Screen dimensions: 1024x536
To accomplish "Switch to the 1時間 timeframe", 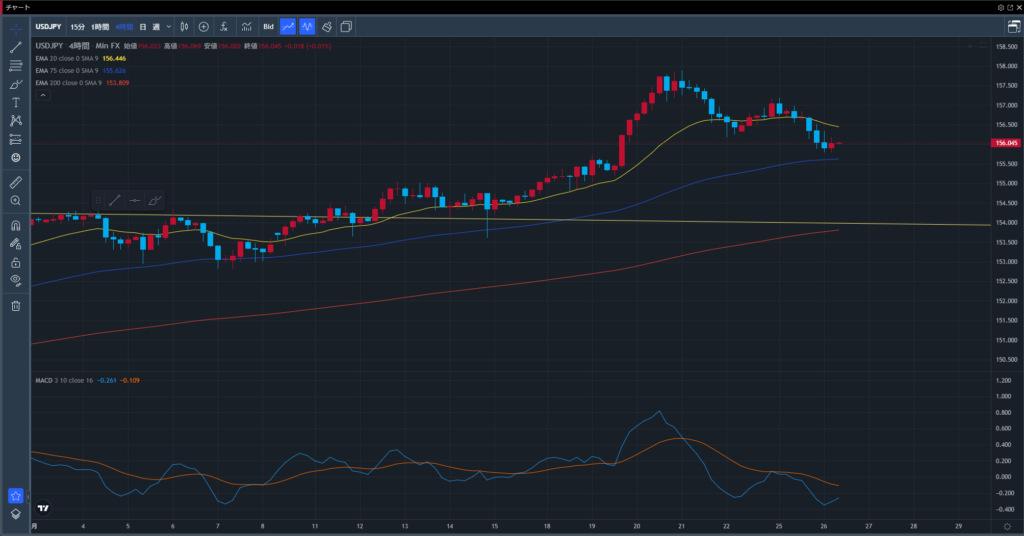I will tap(101, 26).
